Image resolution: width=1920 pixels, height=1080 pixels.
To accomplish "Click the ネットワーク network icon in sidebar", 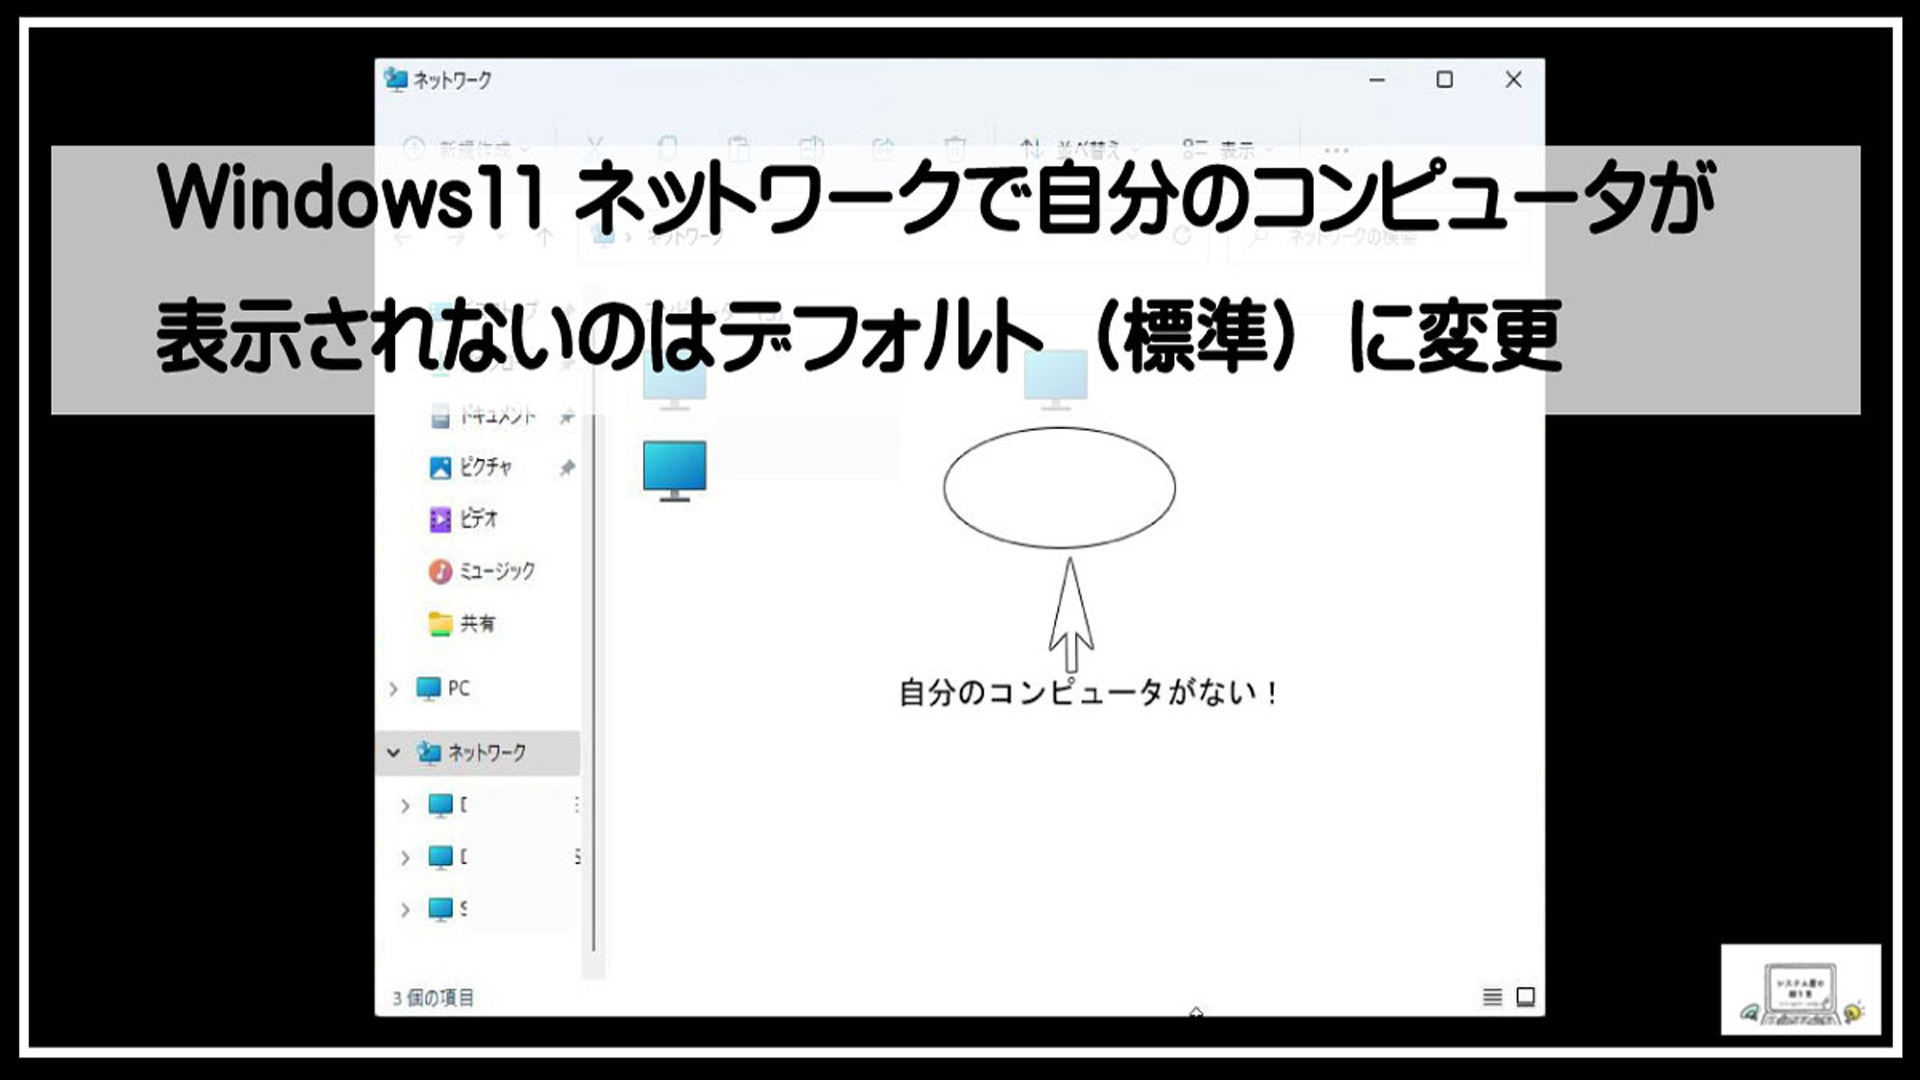I will tap(429, 752).
